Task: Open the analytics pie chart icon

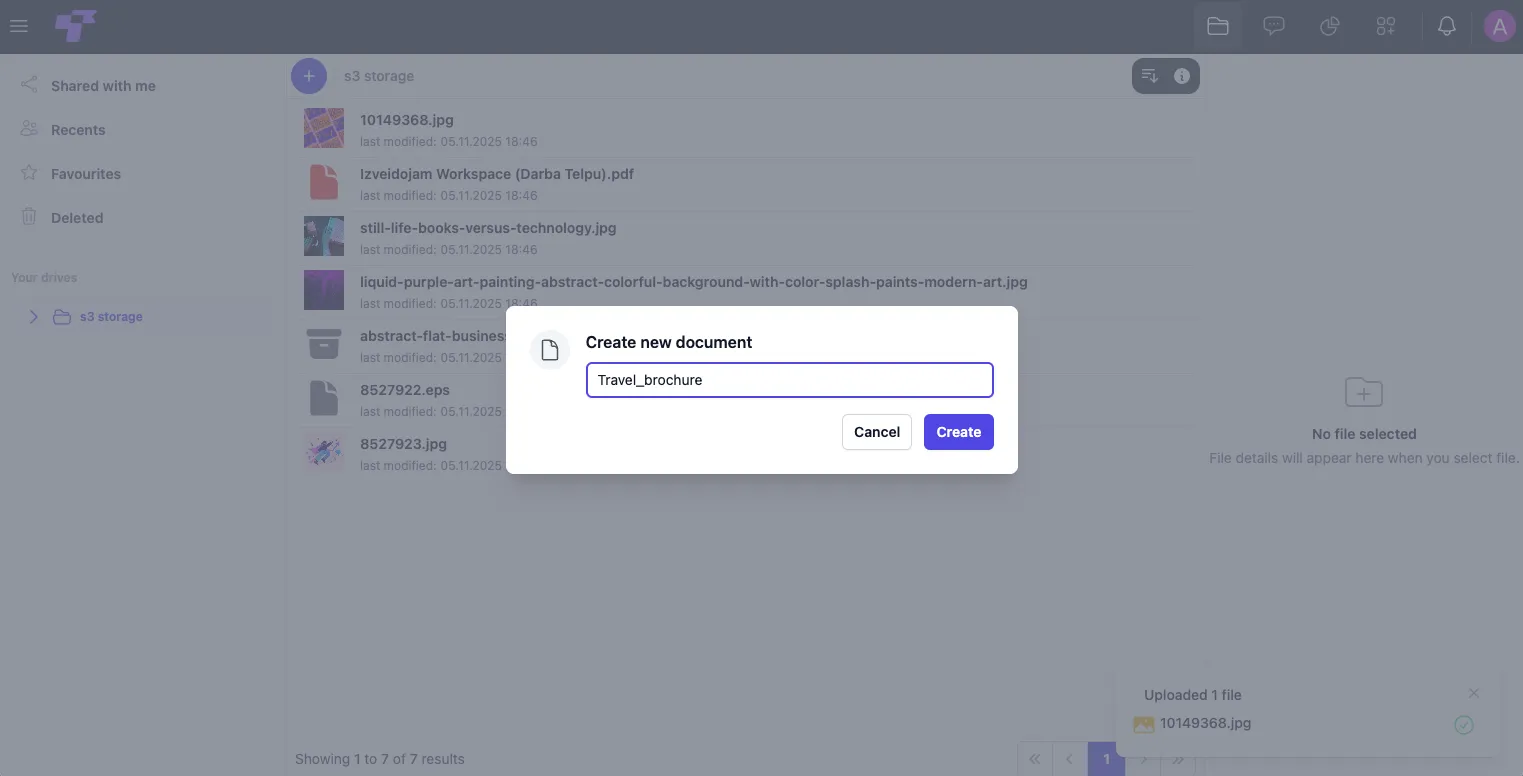Action: coord(1329,27)
